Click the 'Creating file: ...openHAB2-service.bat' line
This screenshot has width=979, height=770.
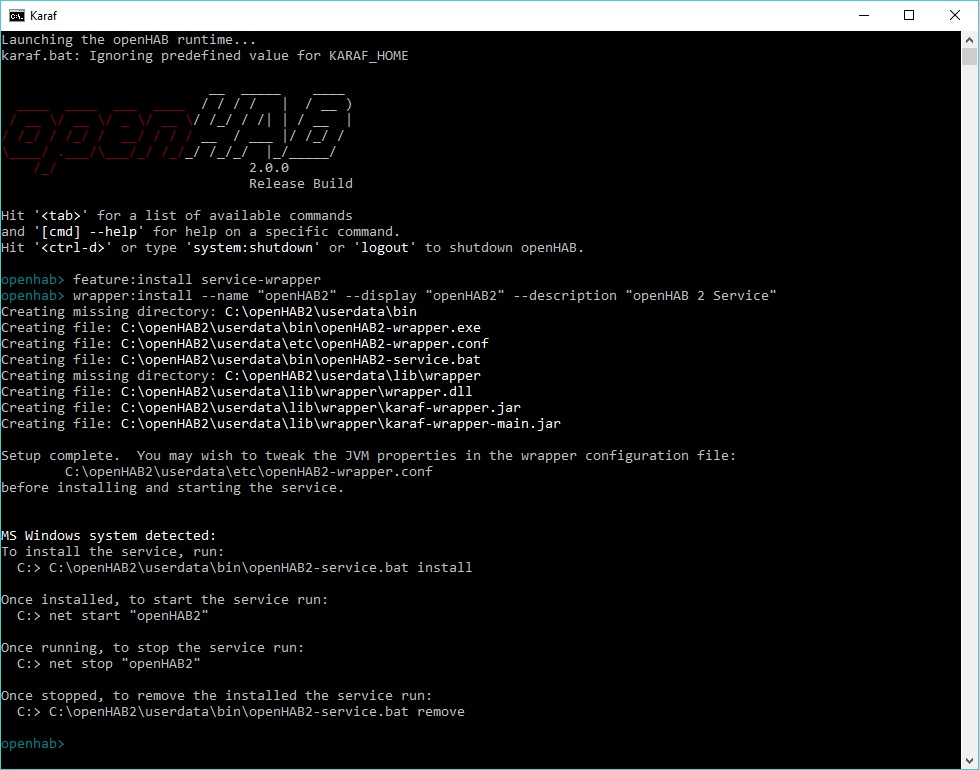click(x=241, y=360)
